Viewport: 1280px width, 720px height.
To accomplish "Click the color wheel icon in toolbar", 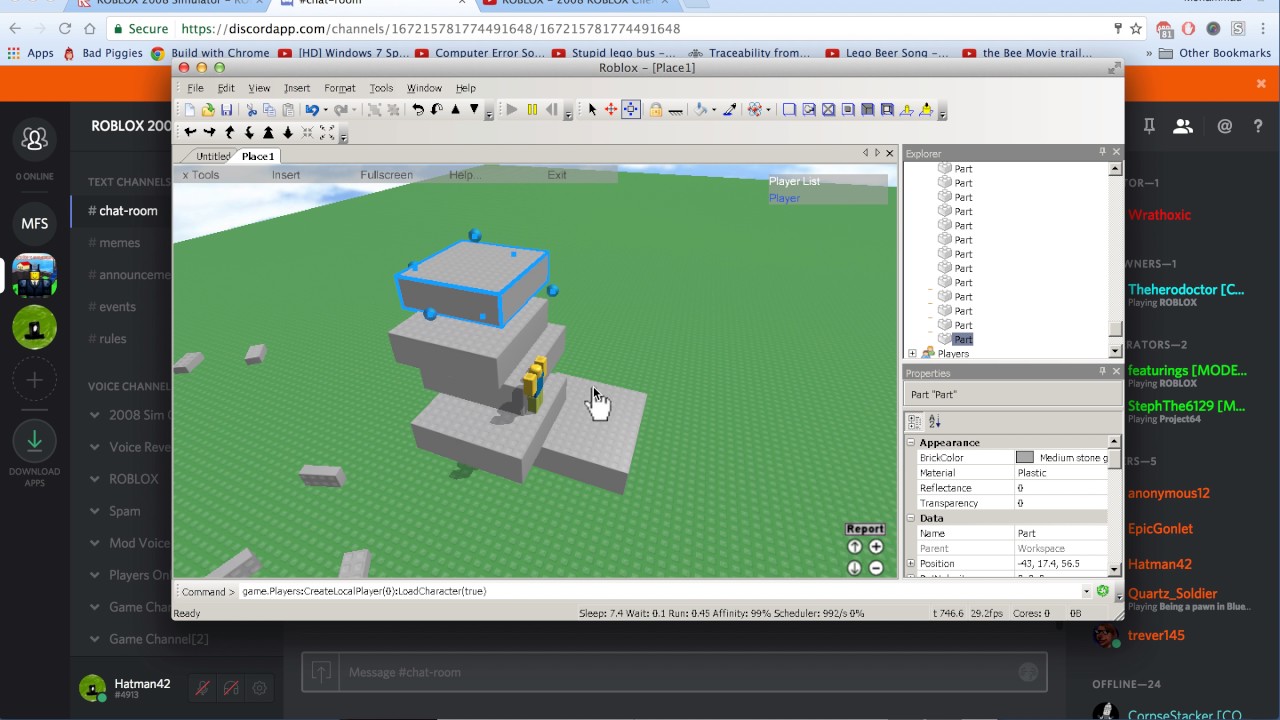I will pyautogui.click(x=754, y=110).
